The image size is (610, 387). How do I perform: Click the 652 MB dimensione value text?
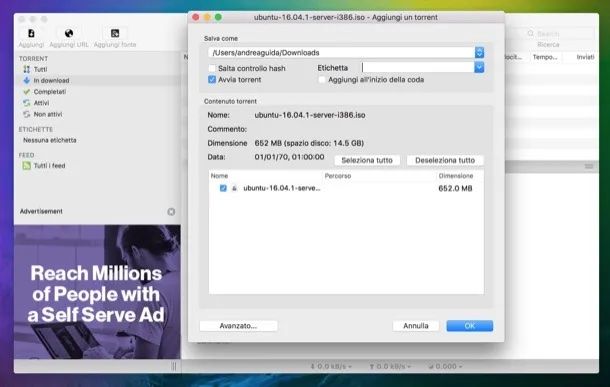[x=309, y=143]
